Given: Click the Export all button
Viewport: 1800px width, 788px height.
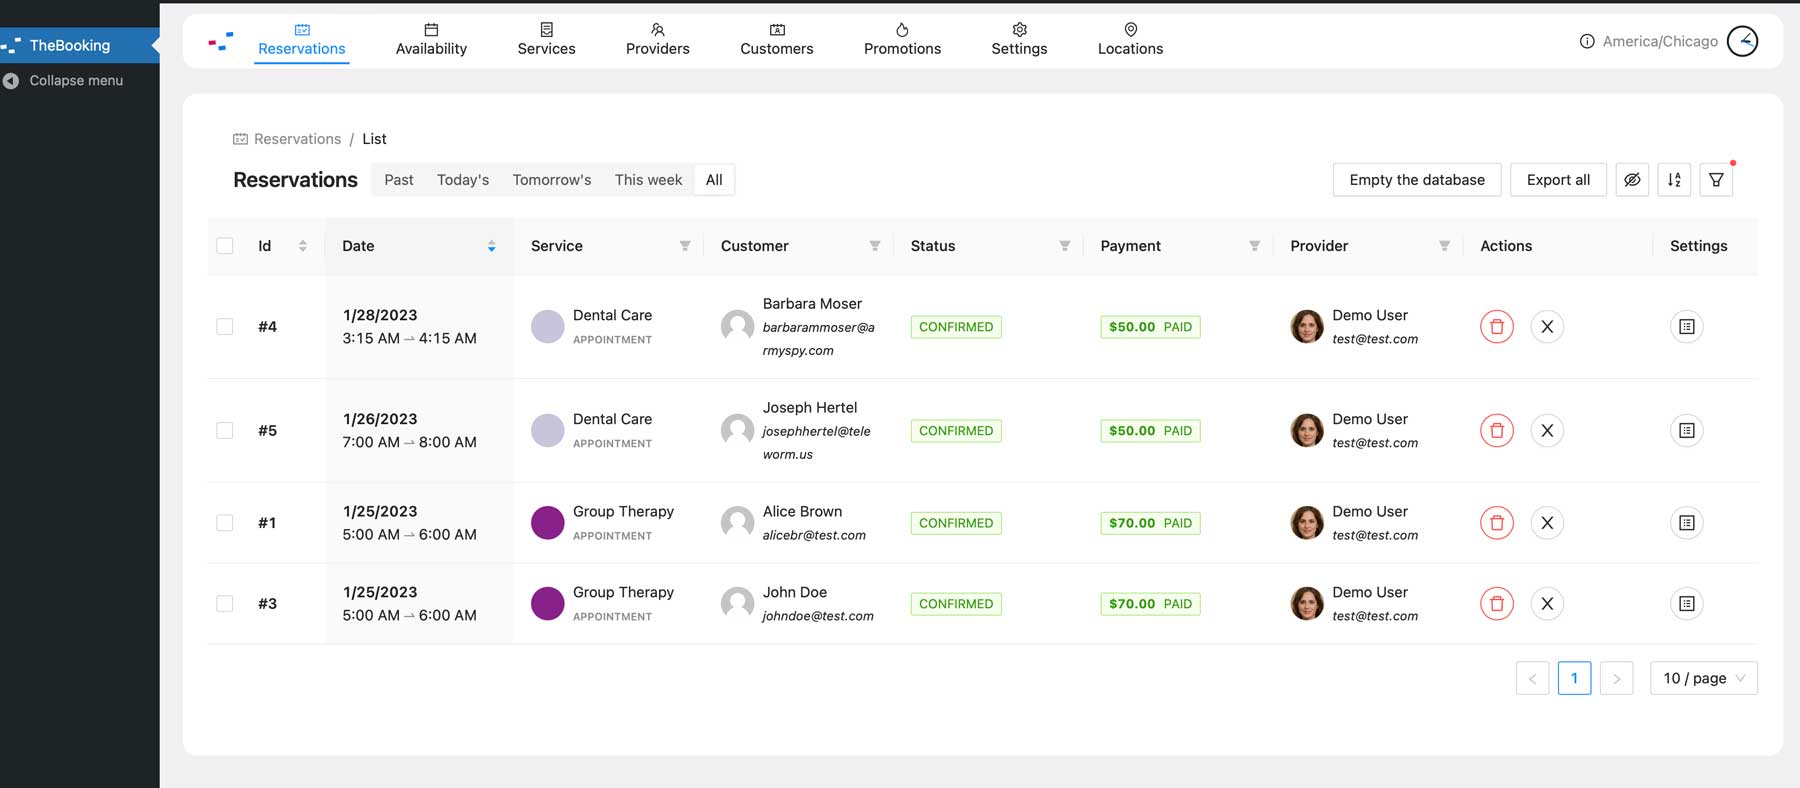Looking at the screenshot, I should [x=1557, y=180].
